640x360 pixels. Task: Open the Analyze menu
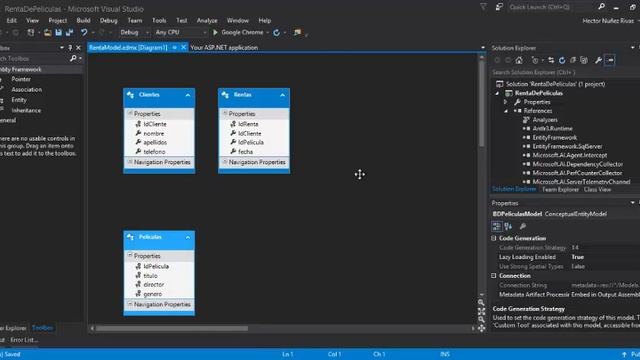[207, 20]
